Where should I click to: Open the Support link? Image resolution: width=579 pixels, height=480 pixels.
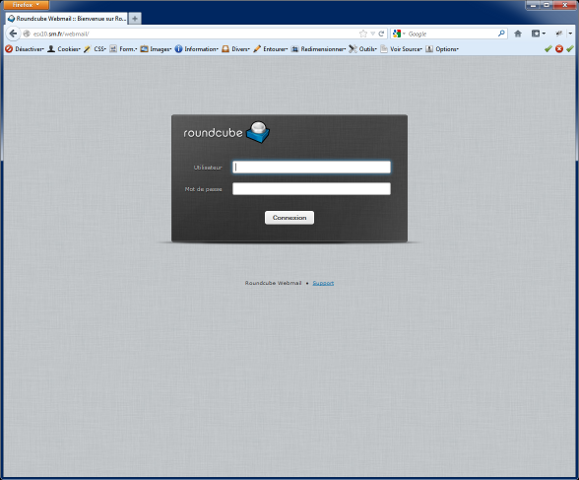(x=323, y=283)
